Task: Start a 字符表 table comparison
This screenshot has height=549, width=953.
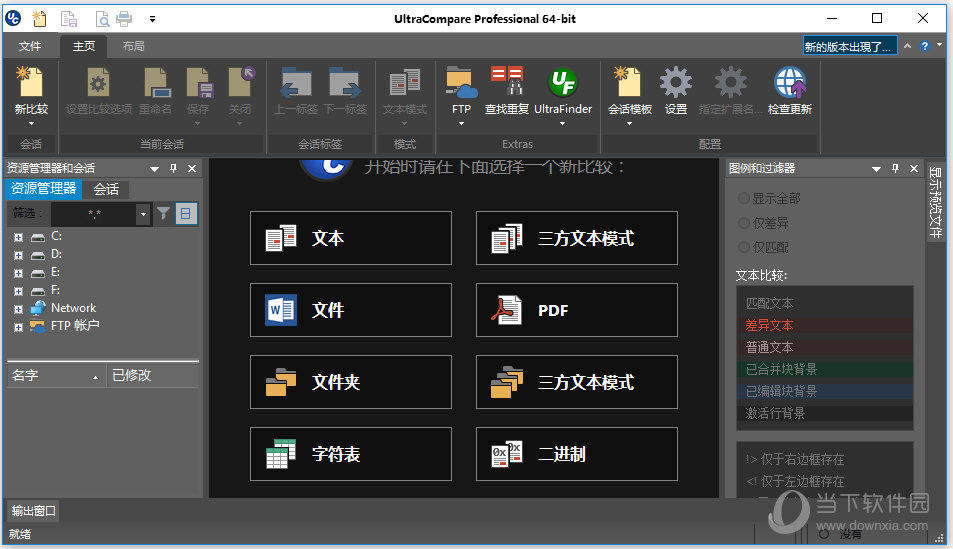Action: (x=351, y=454)
